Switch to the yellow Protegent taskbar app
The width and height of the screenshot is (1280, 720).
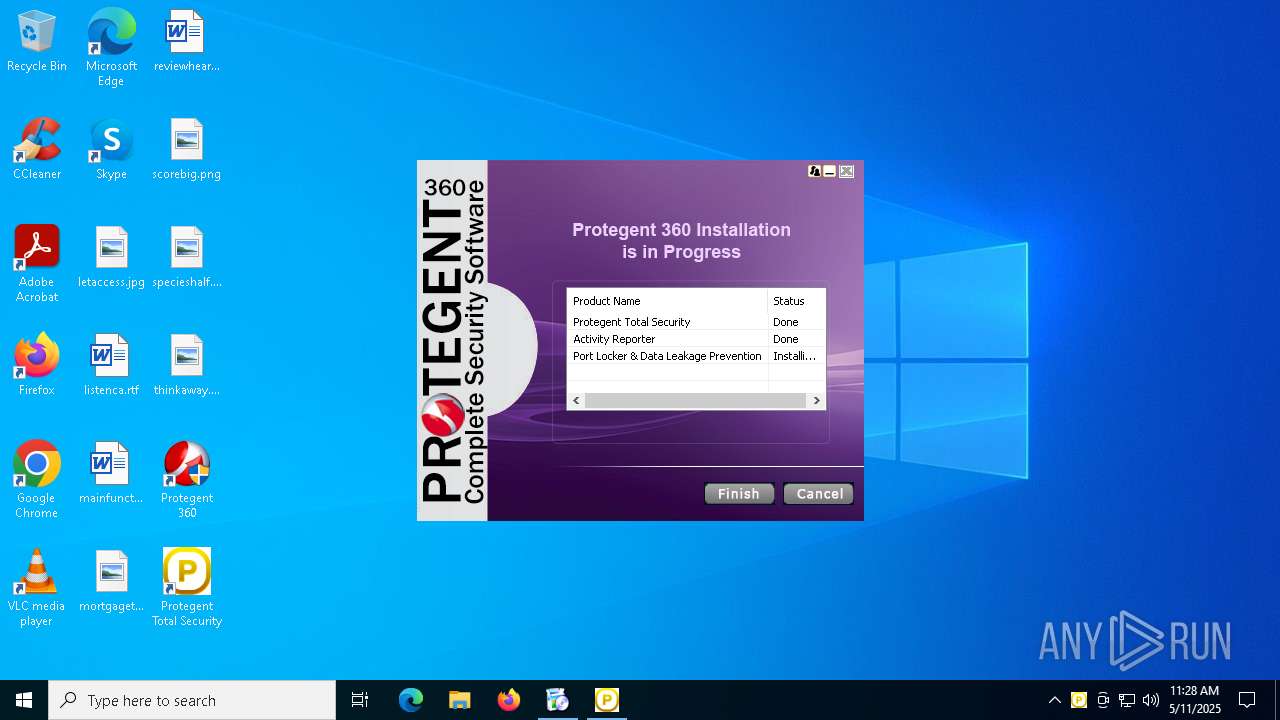pos(606,700)
